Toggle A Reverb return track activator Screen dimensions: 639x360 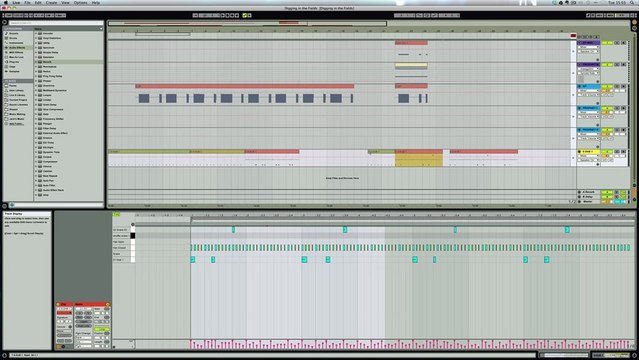(606, 192)
